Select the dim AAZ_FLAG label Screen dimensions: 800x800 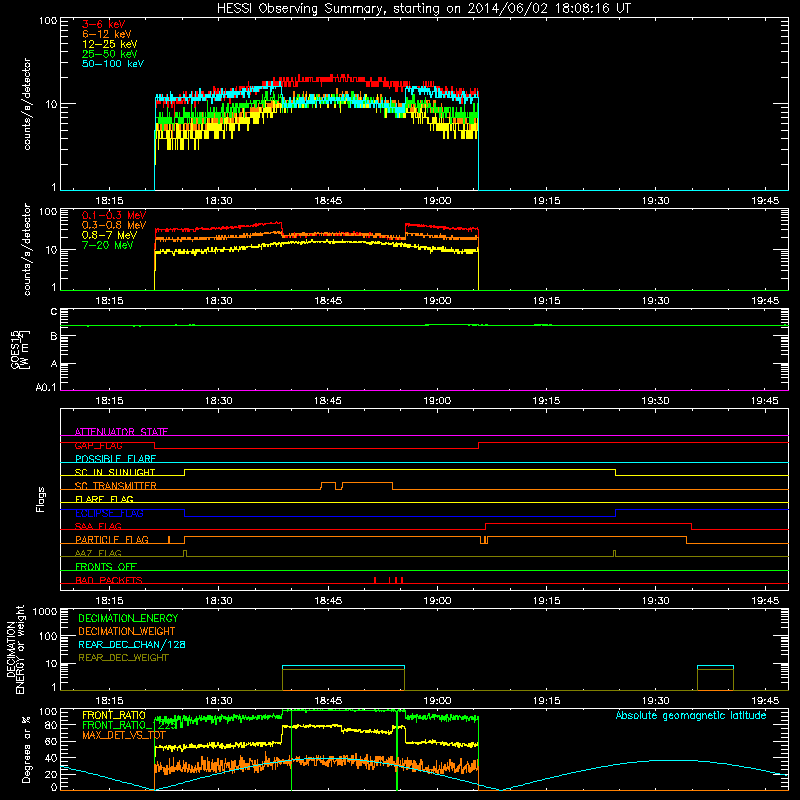click(x=98, y=553)
